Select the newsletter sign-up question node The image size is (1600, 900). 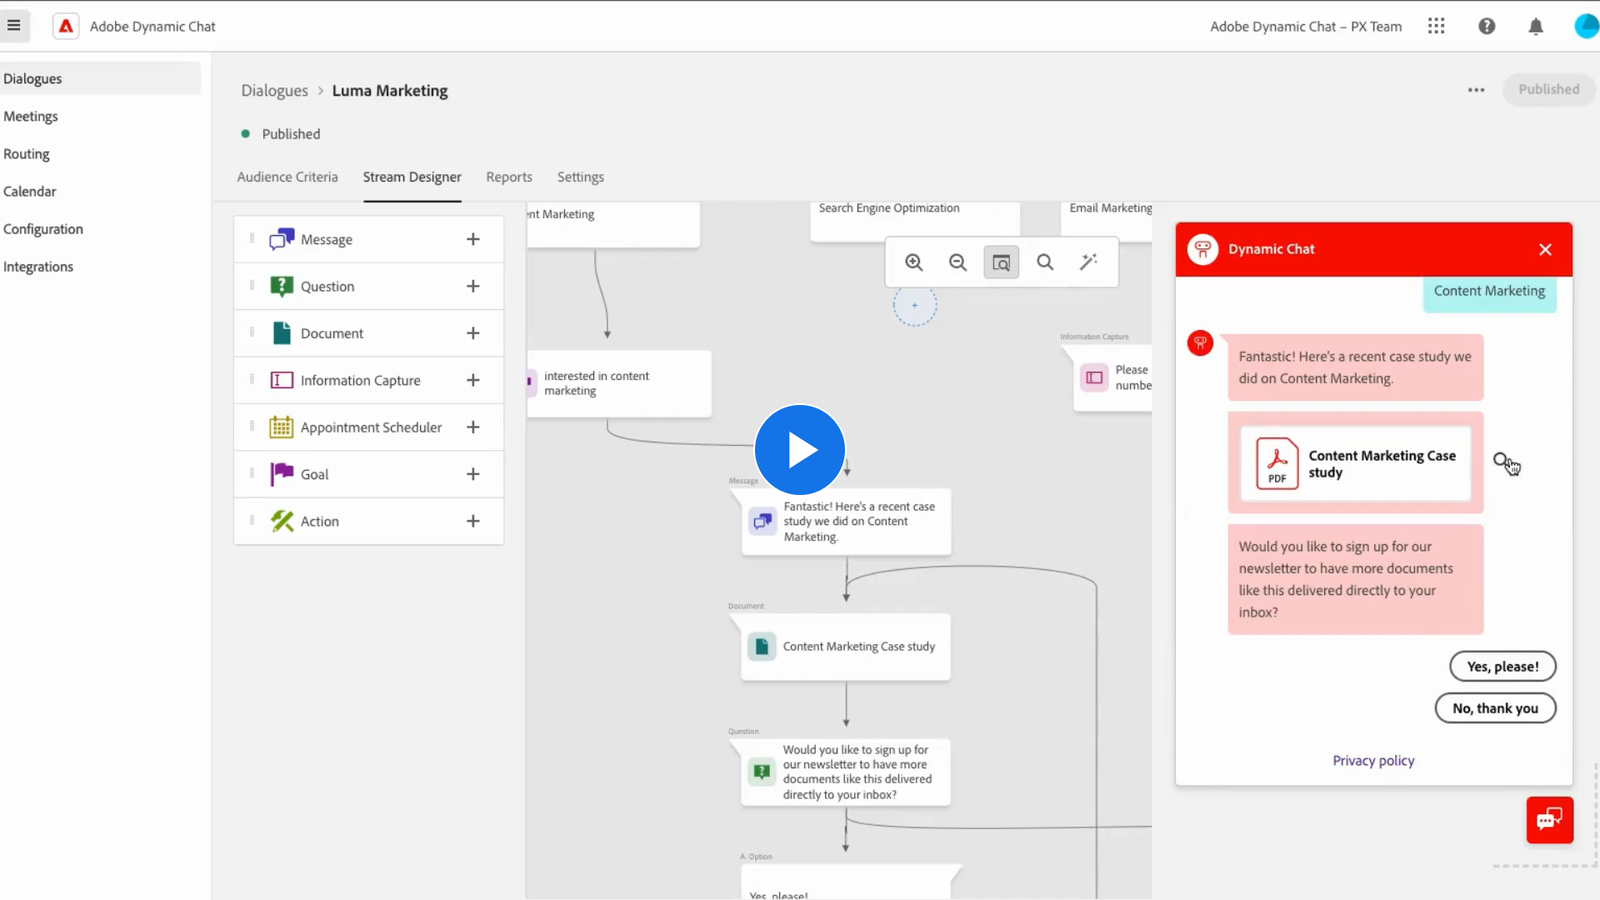846,772
